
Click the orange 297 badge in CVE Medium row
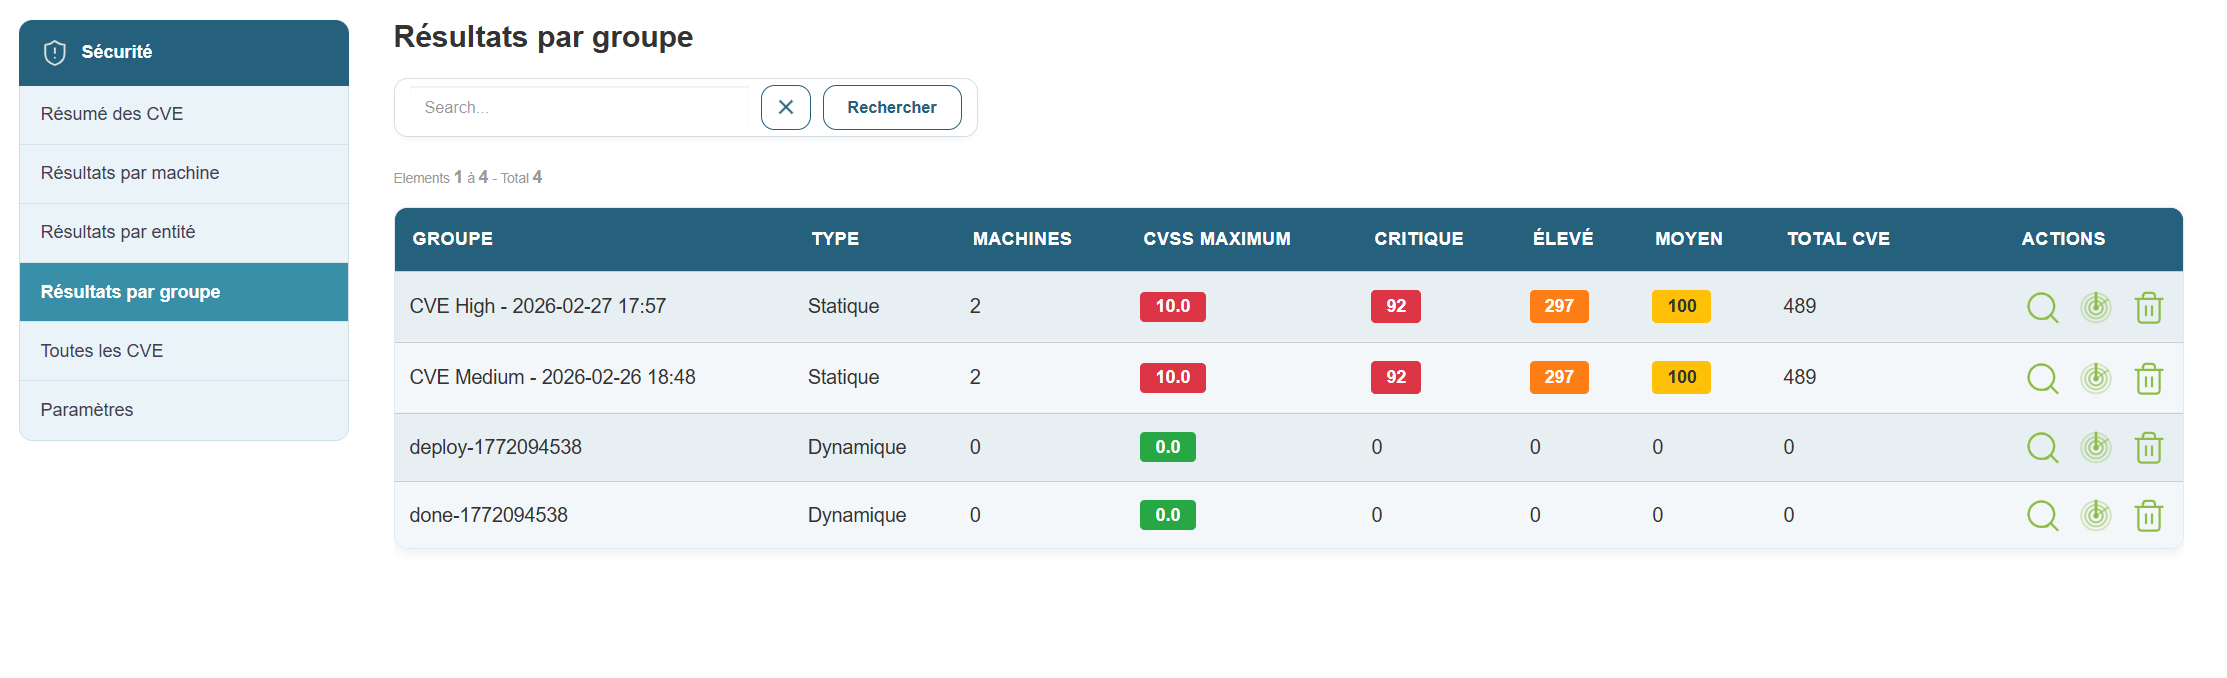pos(1558,377)
